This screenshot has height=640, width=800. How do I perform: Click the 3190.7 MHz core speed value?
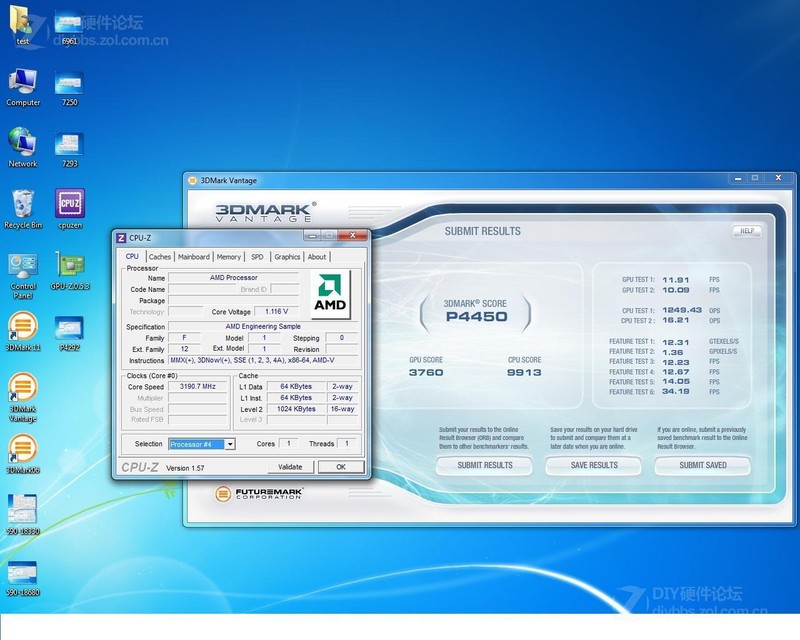pos(198,387)
